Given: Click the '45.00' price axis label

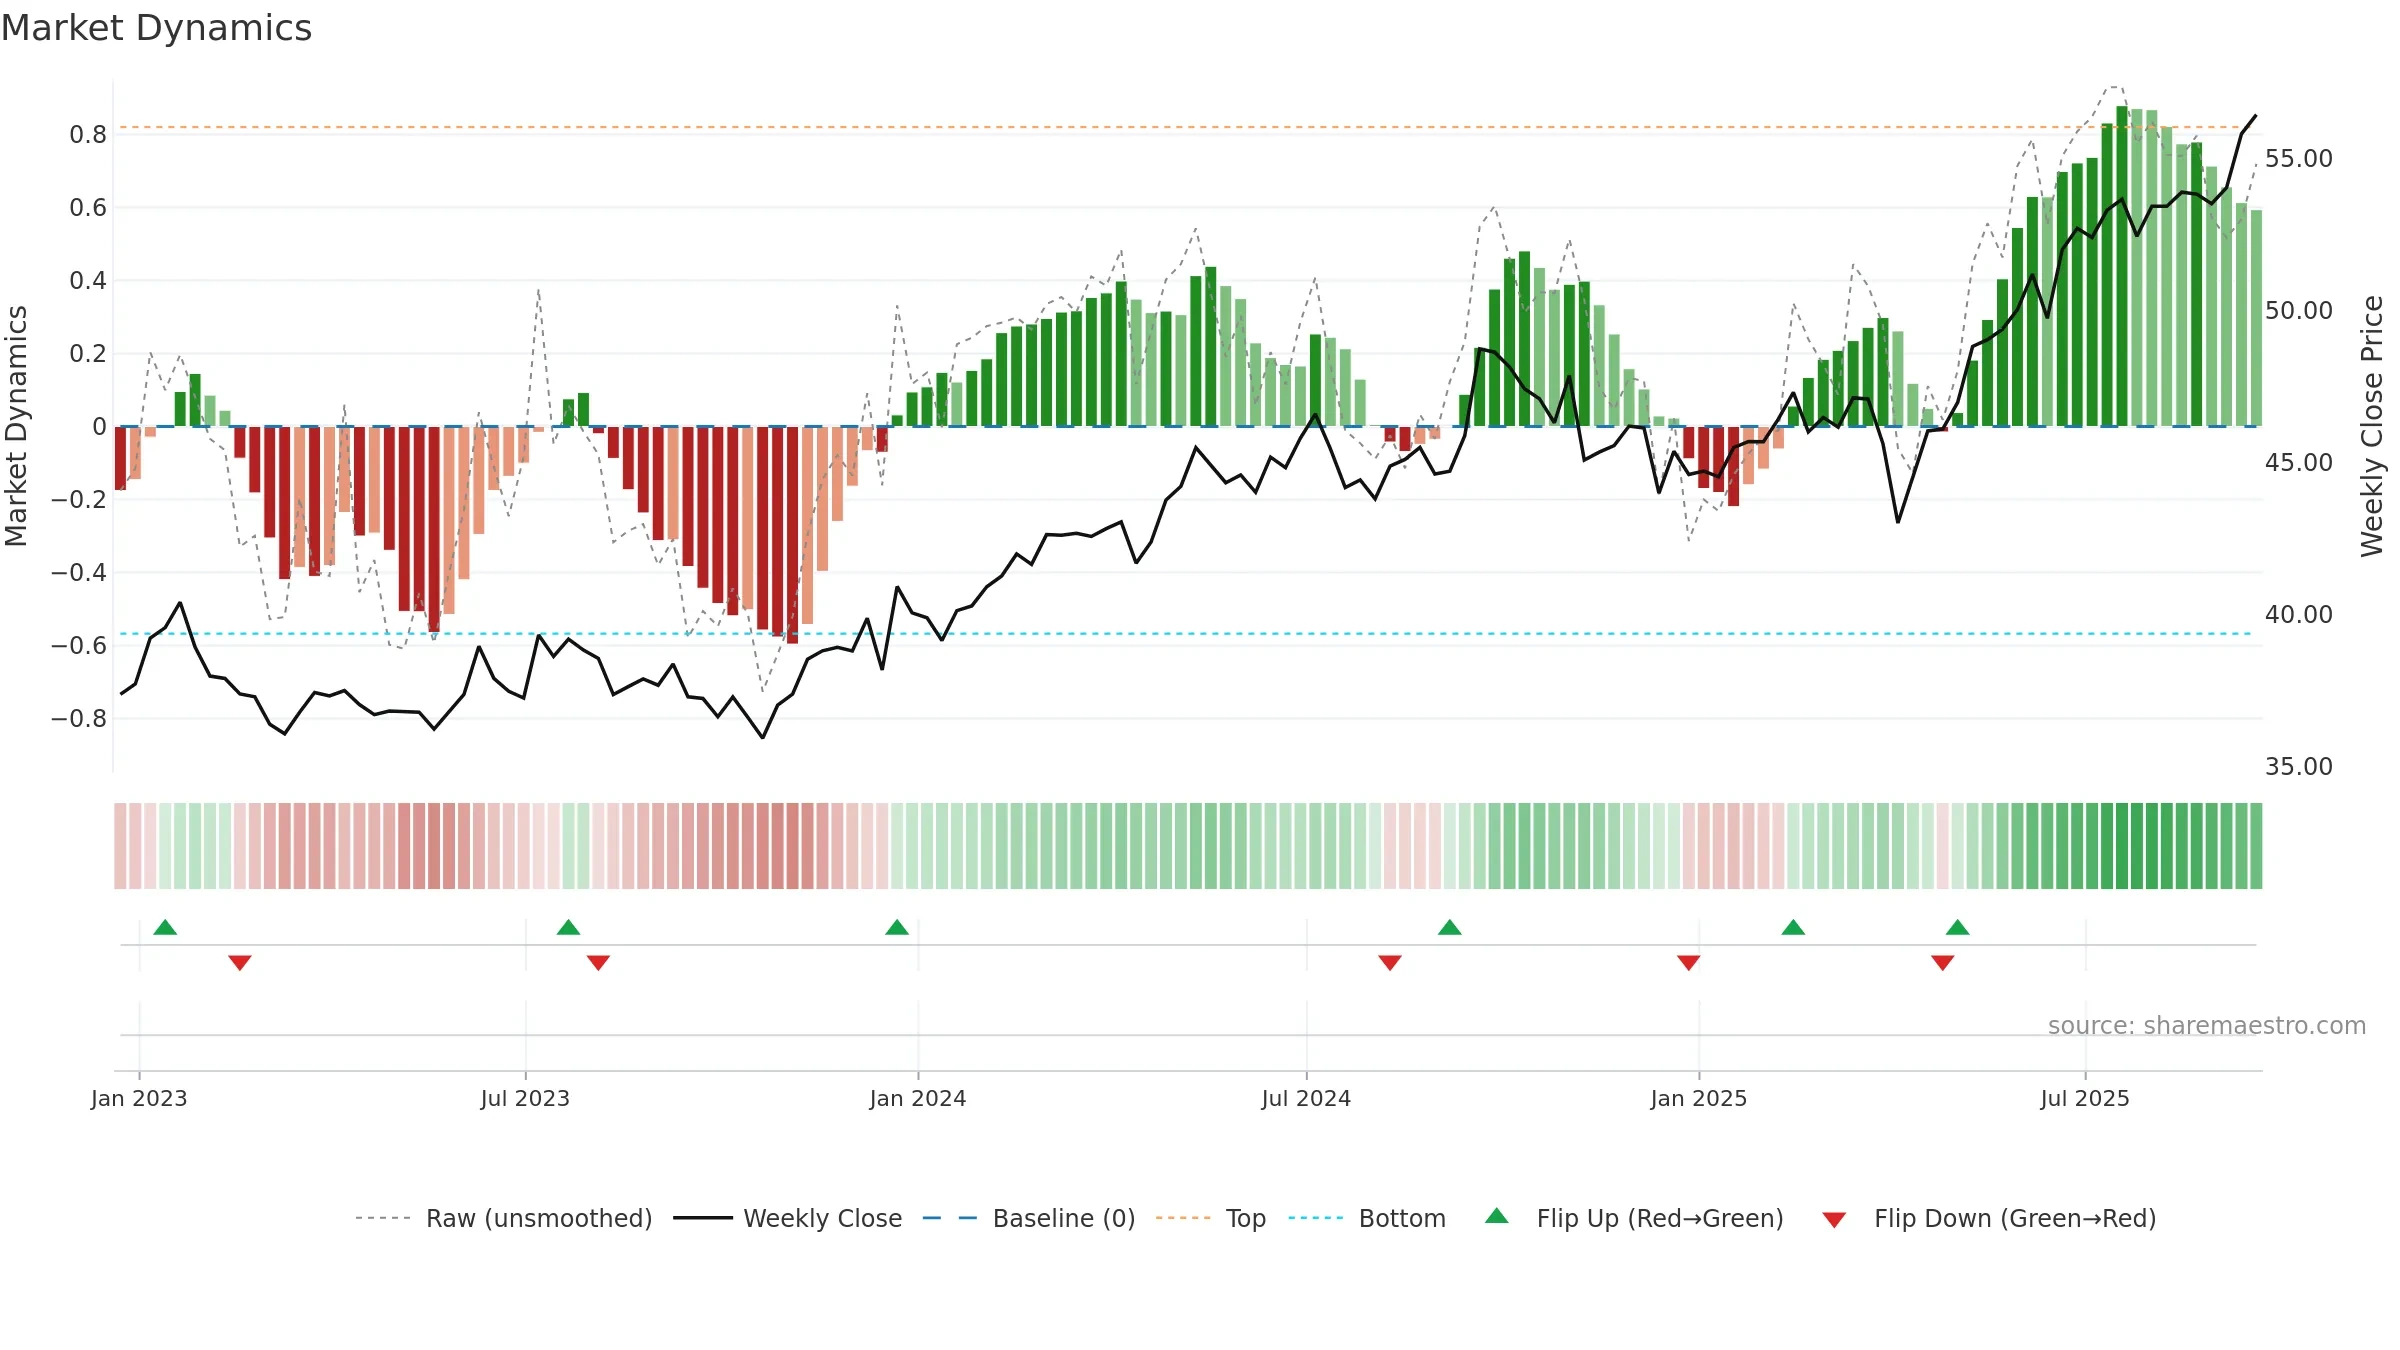Looking at the screenshot, I should coord(2299,463).
